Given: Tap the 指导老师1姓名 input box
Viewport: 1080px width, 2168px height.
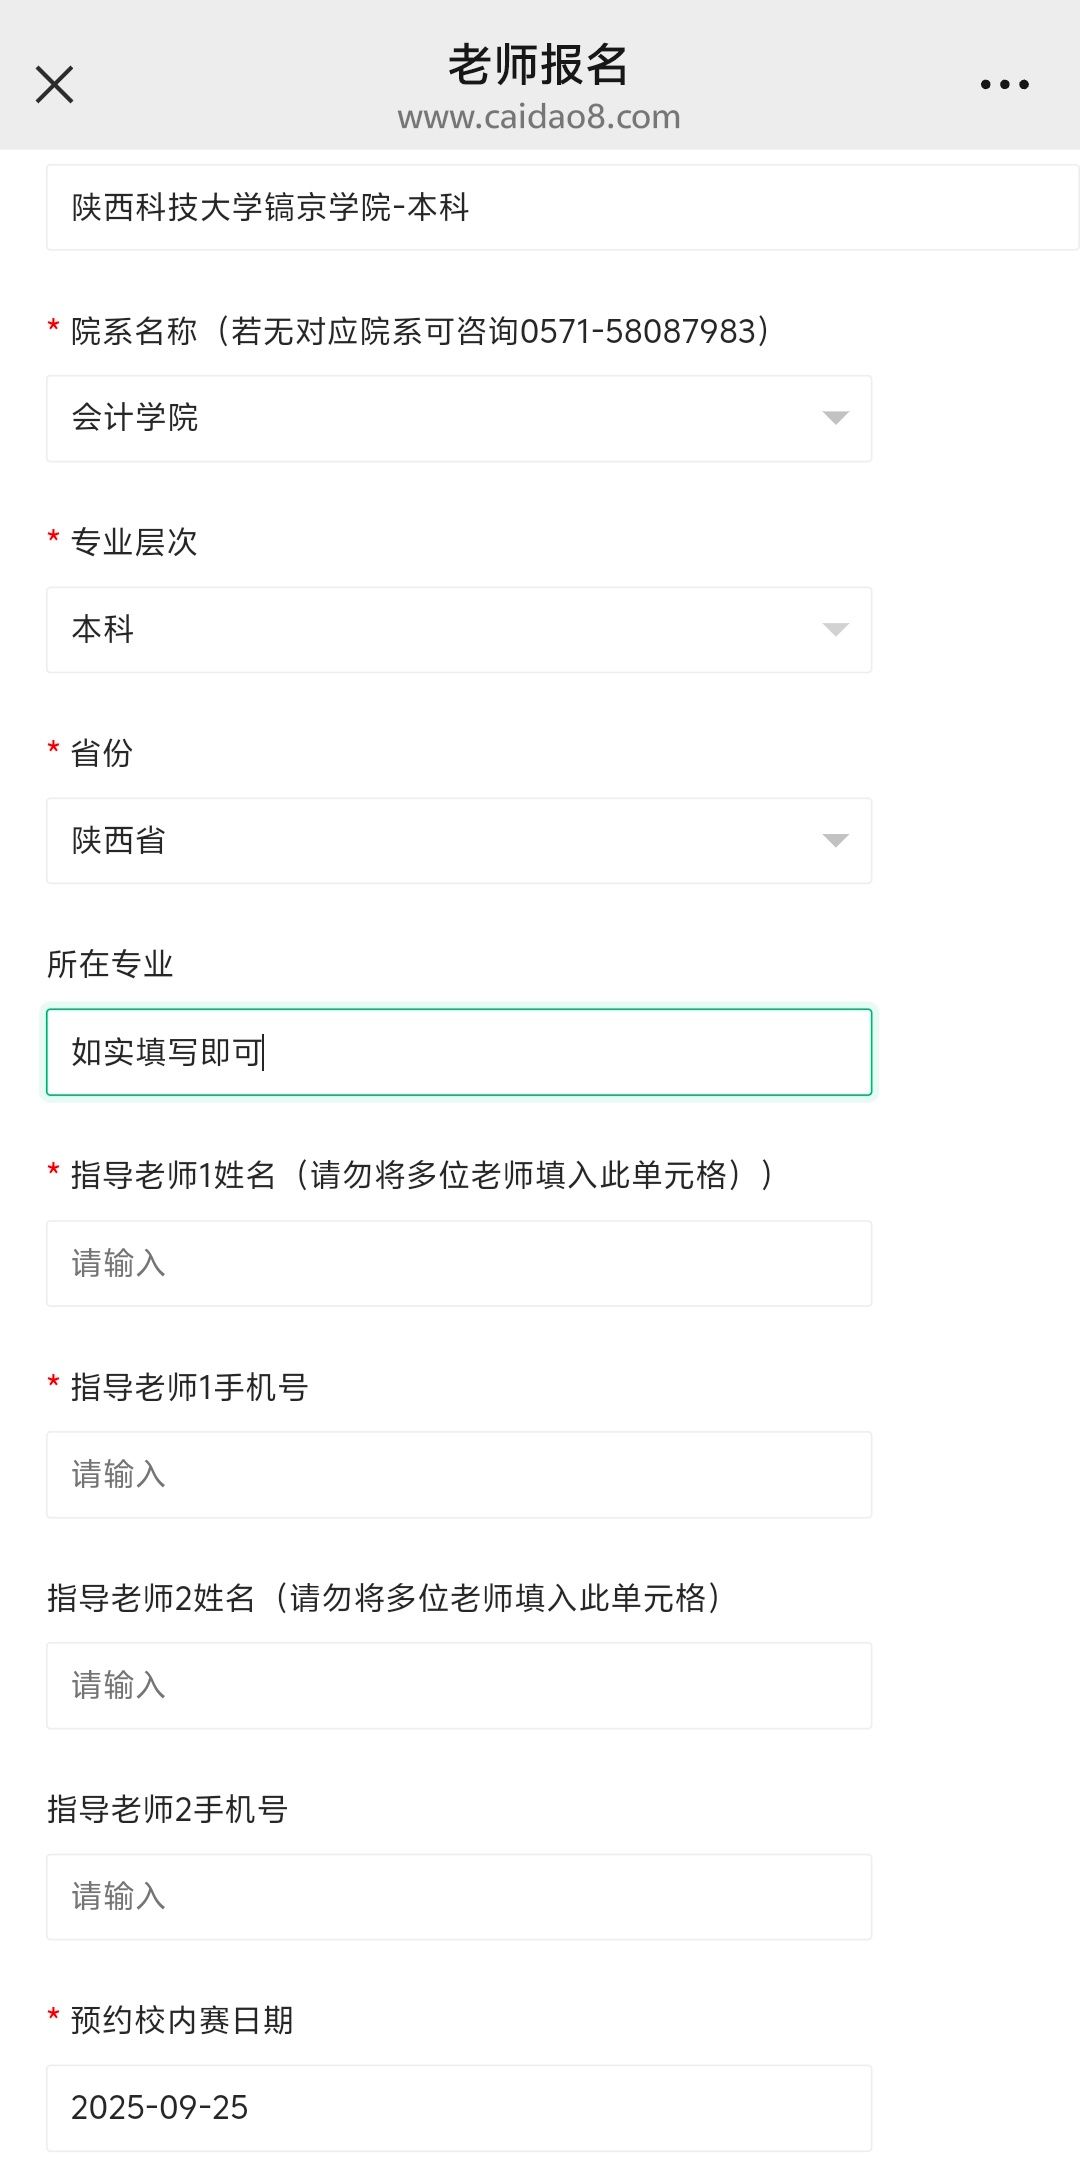Looking at the screenshot, I should [459, 1263].
